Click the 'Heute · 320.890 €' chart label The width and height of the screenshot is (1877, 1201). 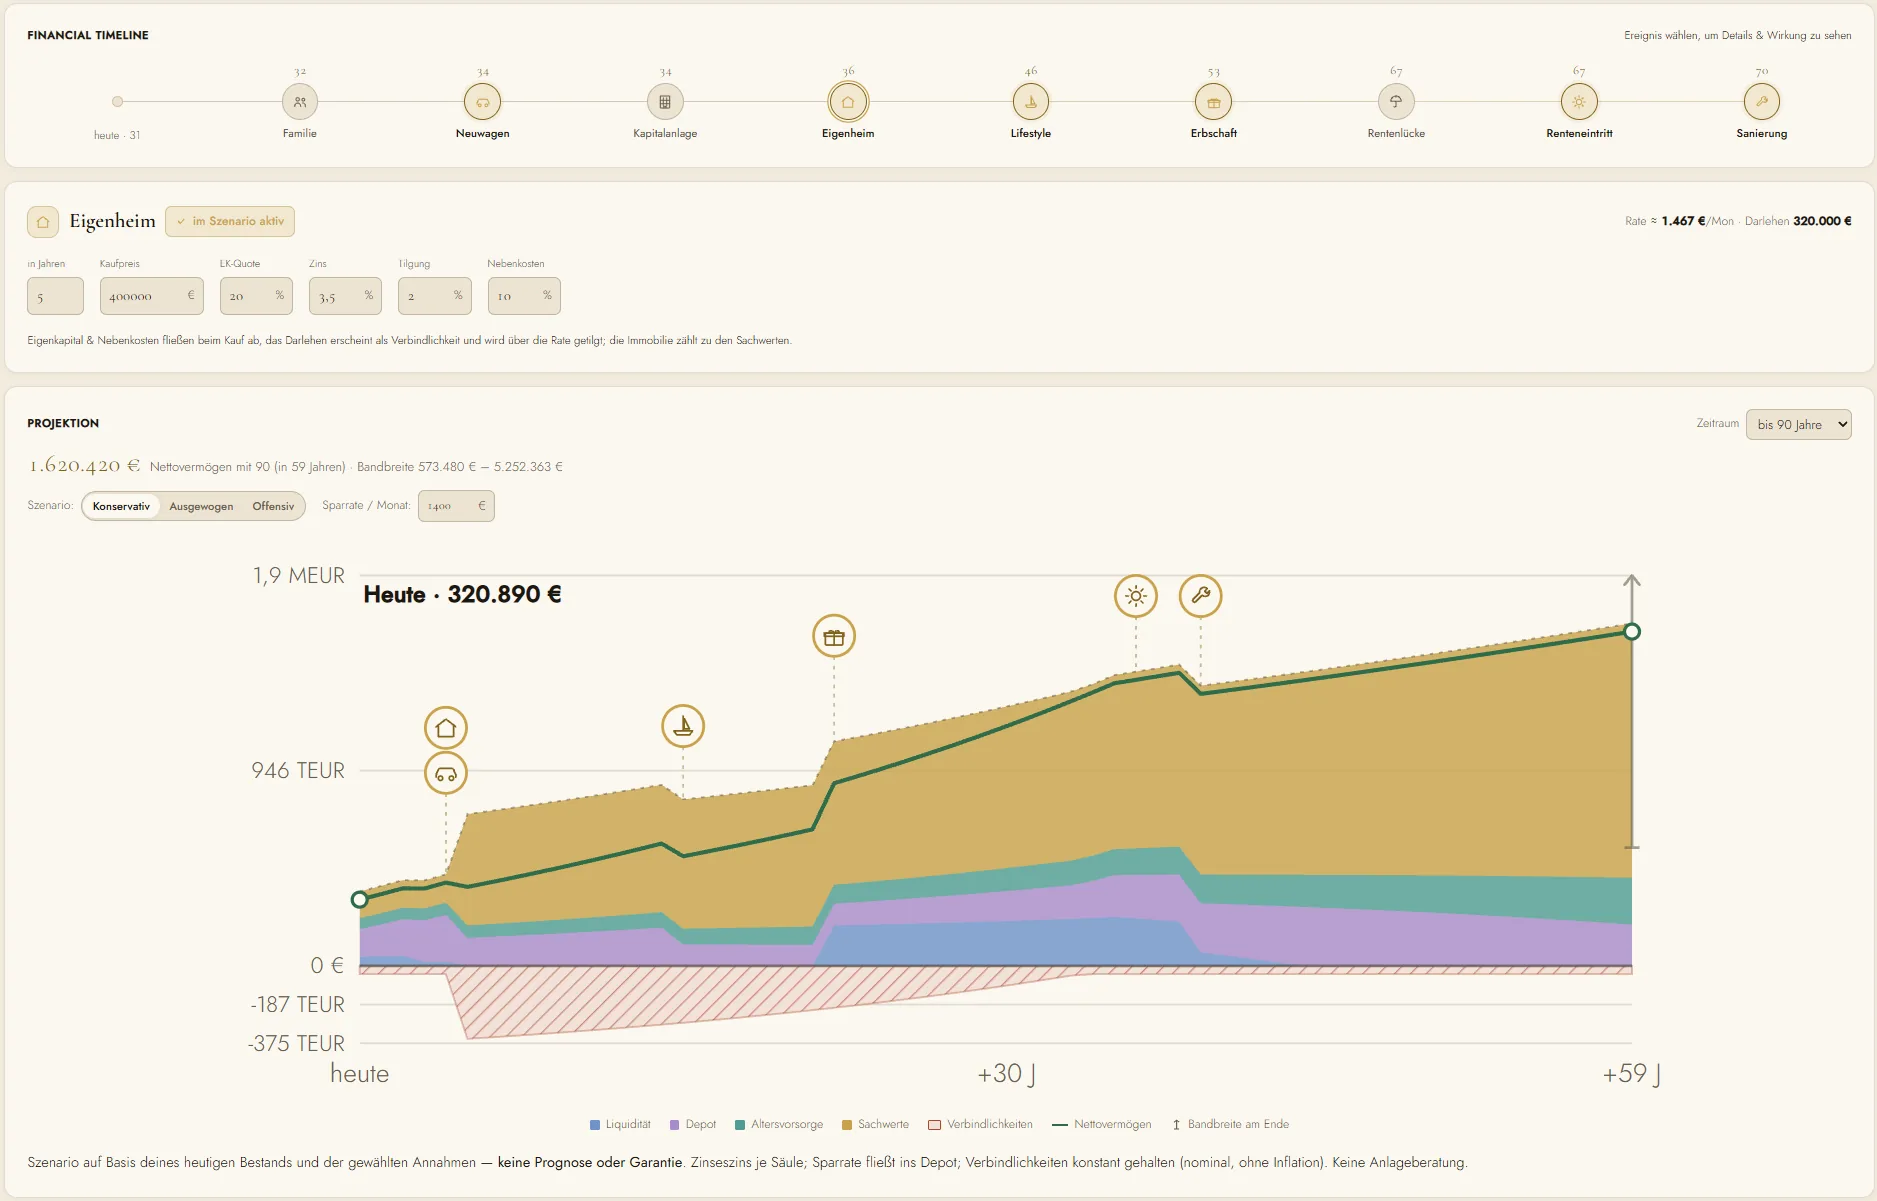(x=462, y=595)
